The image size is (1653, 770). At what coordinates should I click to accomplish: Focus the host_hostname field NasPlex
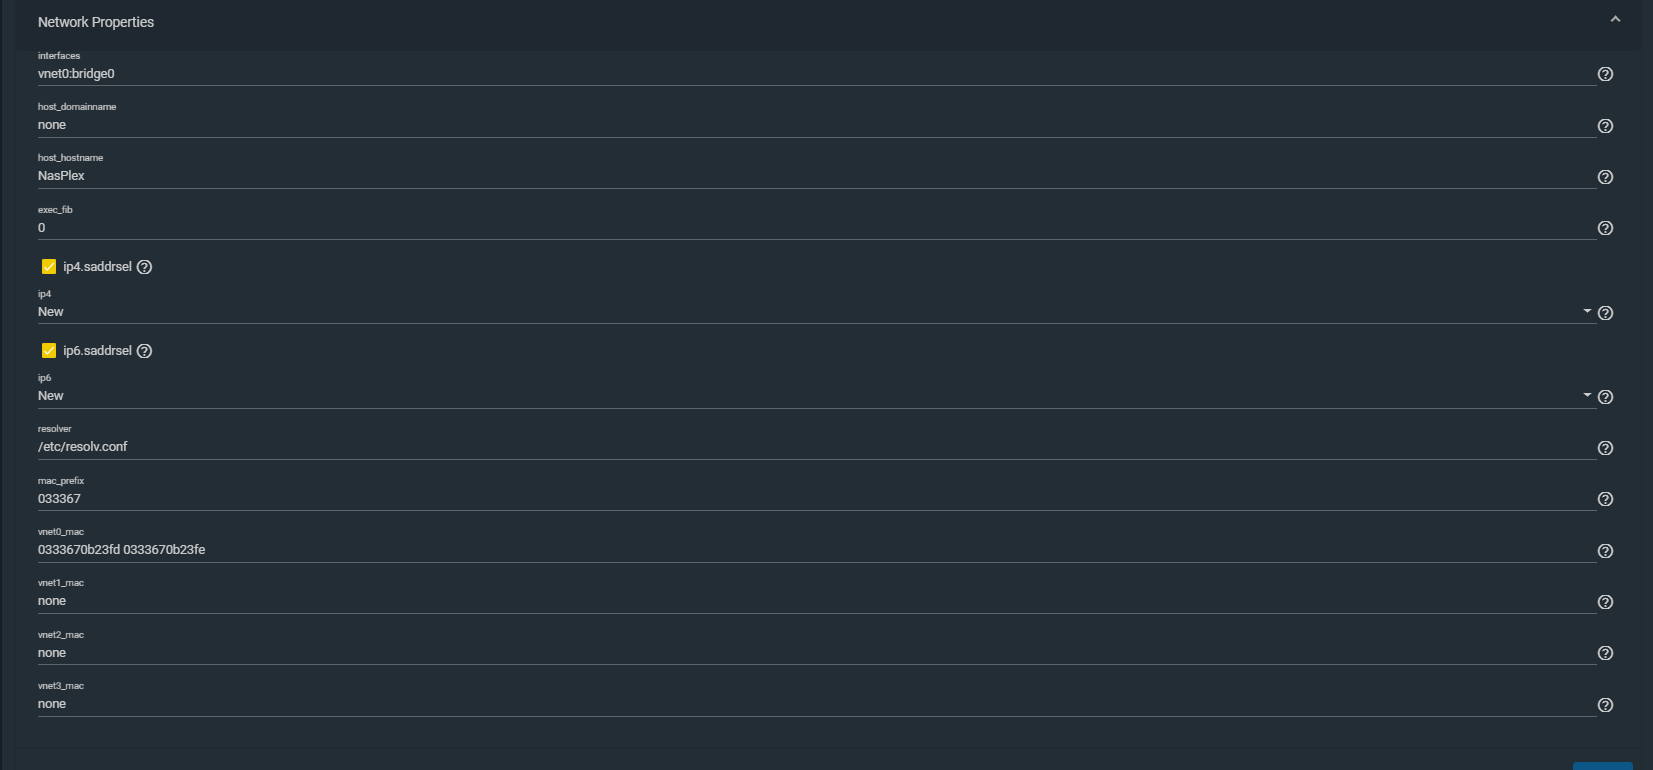tap(816, 176)
